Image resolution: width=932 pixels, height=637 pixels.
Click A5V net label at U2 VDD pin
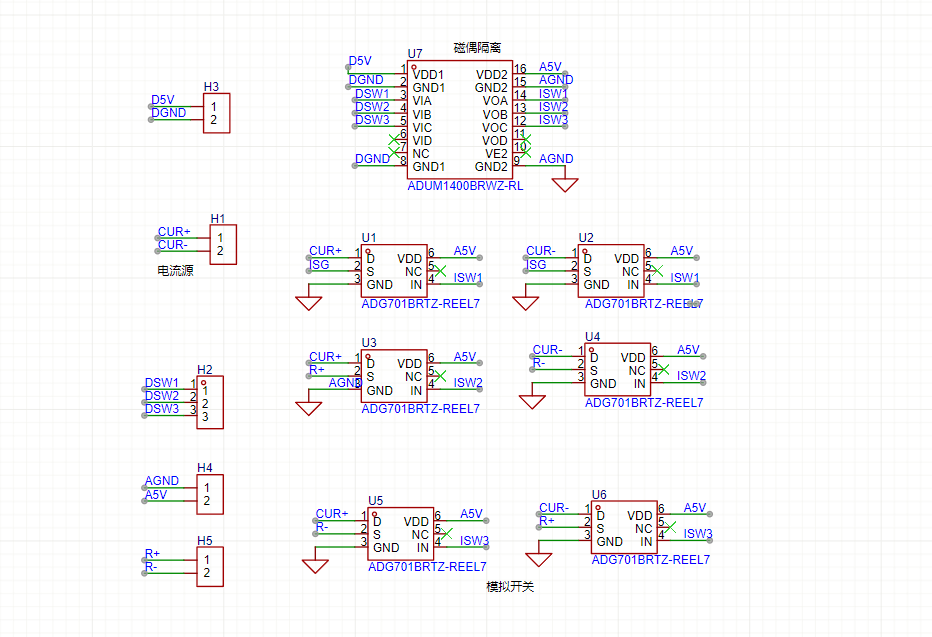682,251
